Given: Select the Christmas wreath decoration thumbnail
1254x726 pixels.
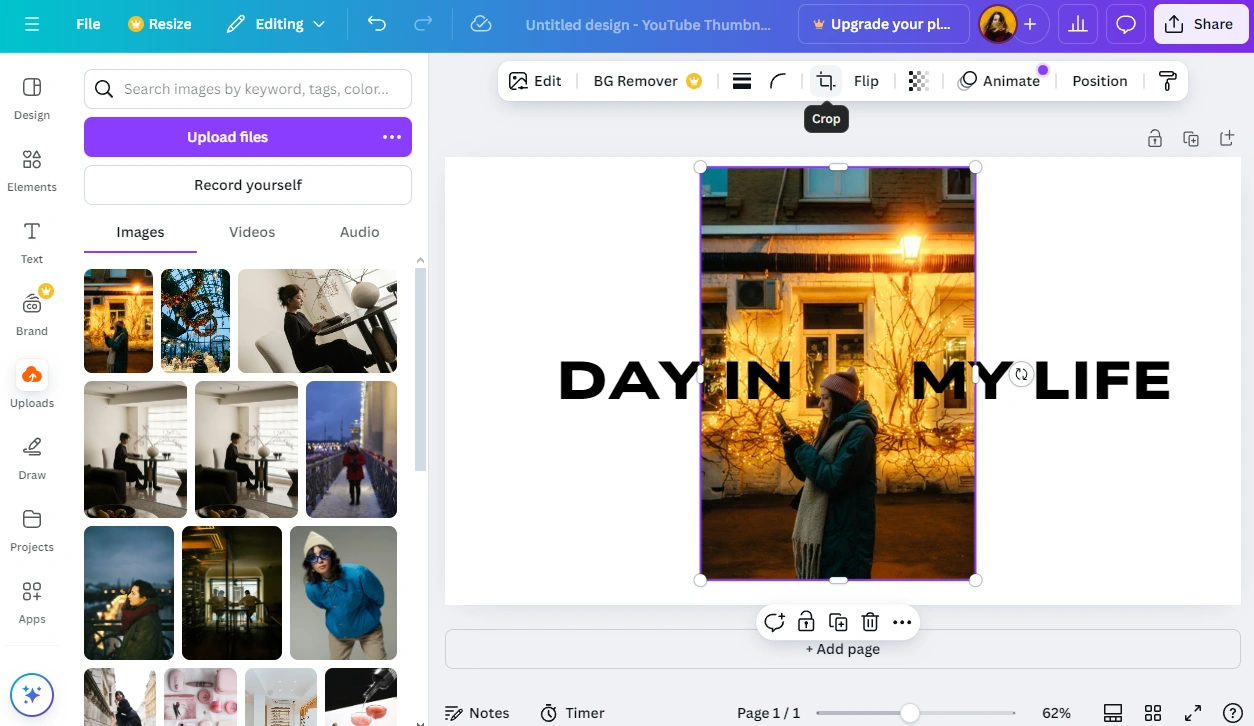Looking at the screenshot, I should (x=195, y=321).
